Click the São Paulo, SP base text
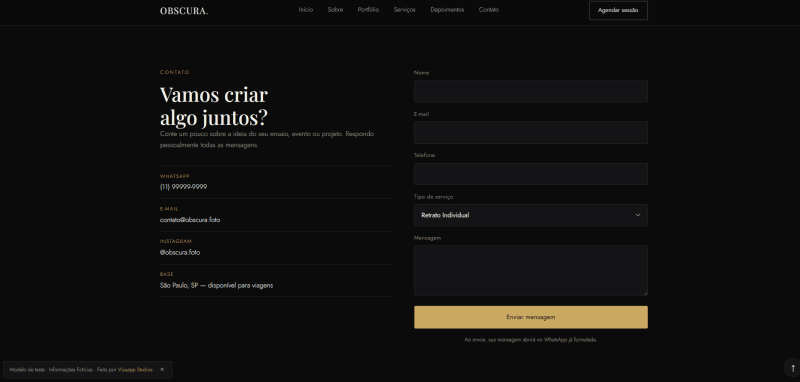This screenshot has height=382, width=800. tap(216, 286)
